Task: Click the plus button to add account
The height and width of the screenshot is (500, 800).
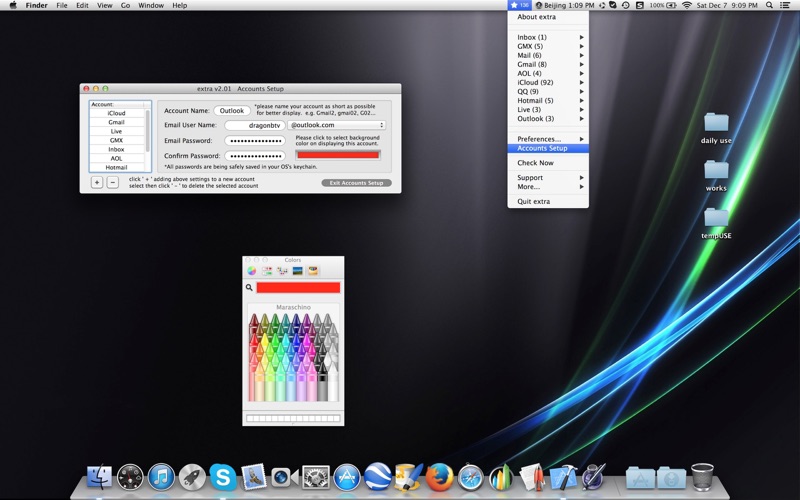Action: 97,182
